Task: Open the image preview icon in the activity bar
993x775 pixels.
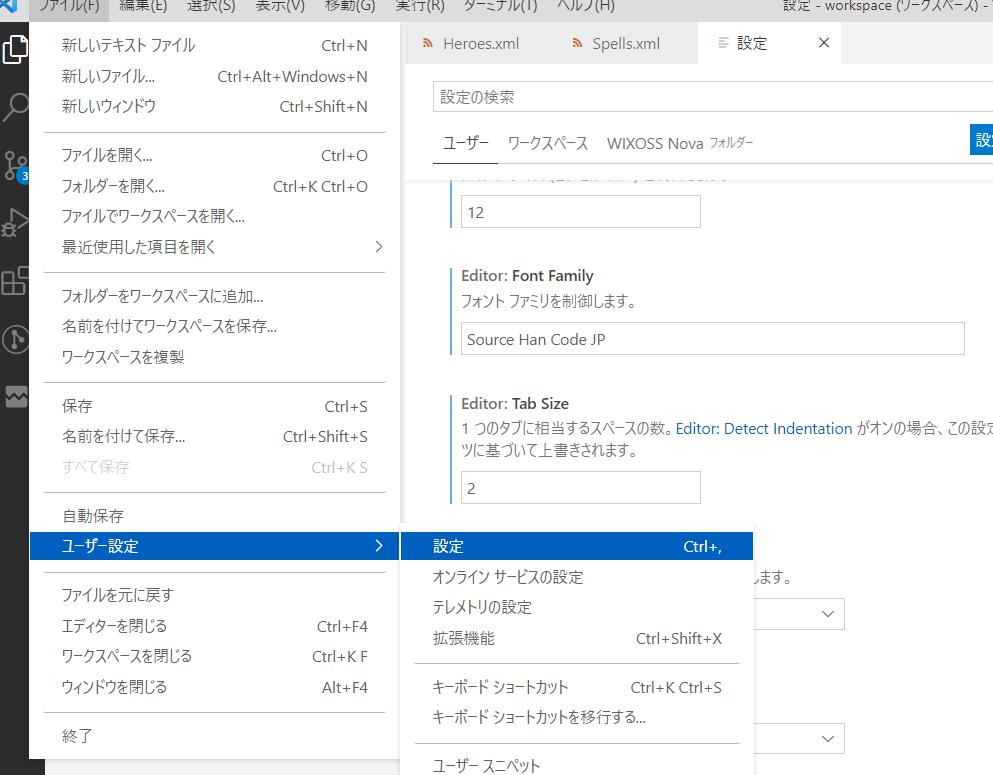Action: tap(16, 396)
